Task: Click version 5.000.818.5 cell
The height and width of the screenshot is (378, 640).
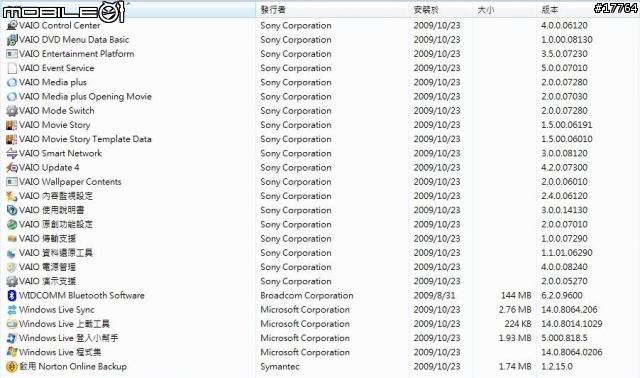Action: coord(564,338)
